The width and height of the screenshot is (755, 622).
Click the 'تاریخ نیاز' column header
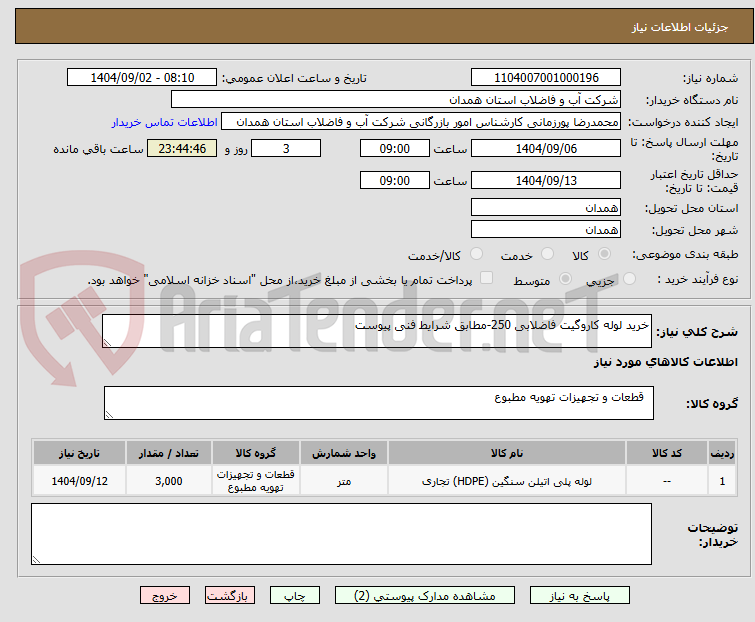pos(79,453)
